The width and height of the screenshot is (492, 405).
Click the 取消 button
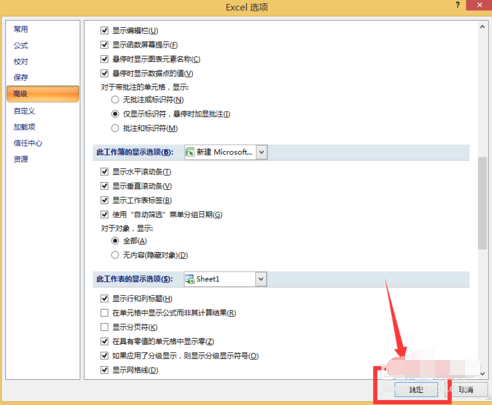click(466, 389)
